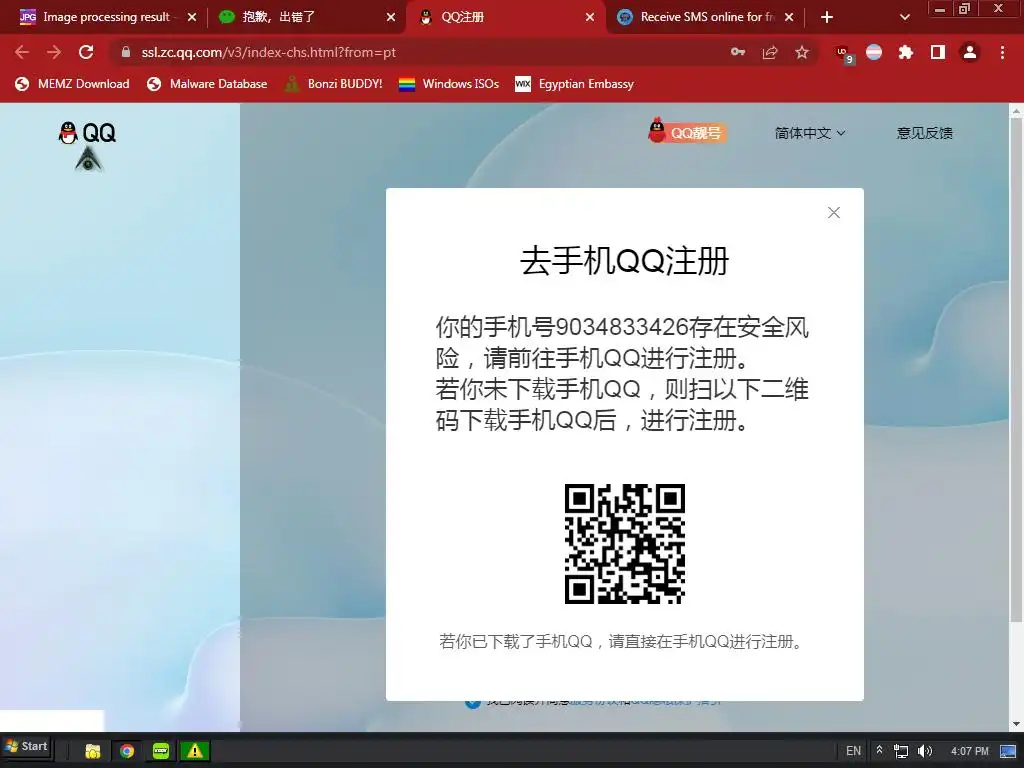
Task: Go back to the previous page
Action: (22, 52)
